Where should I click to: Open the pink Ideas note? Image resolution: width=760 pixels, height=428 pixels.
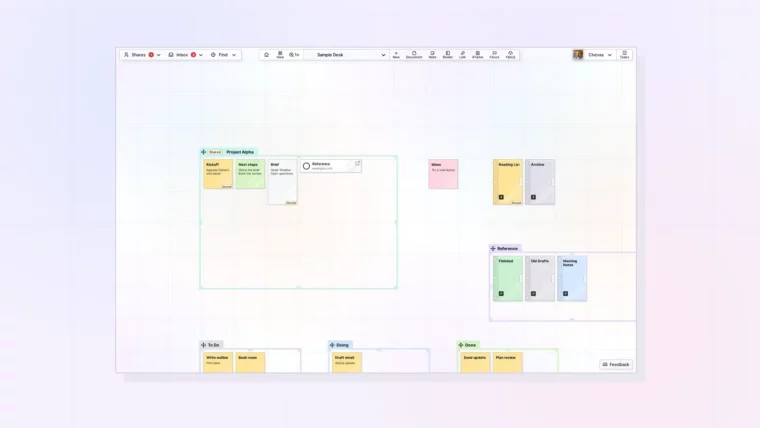pos(443,174)
